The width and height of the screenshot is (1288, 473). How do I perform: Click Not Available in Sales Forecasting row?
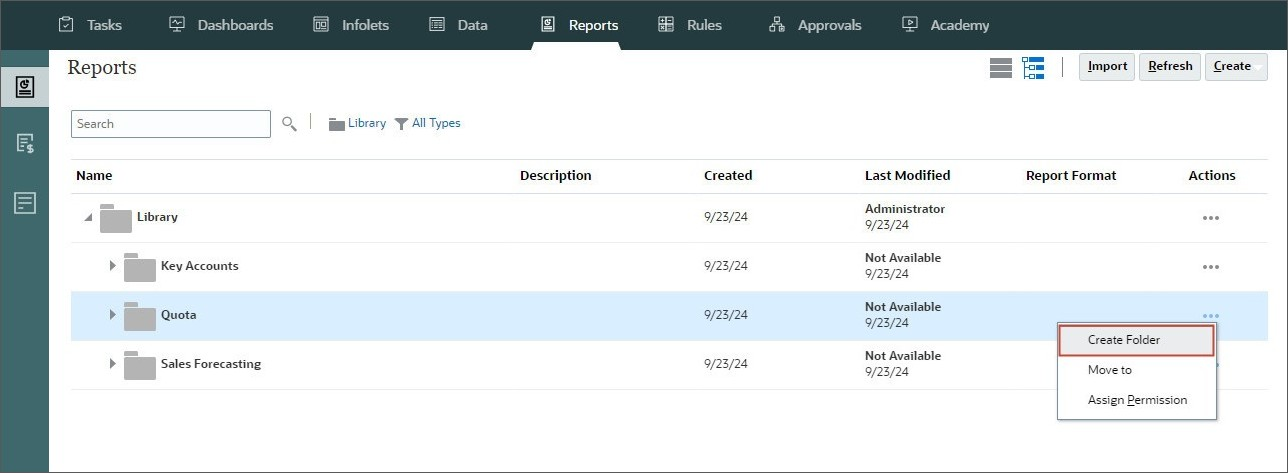902,356
